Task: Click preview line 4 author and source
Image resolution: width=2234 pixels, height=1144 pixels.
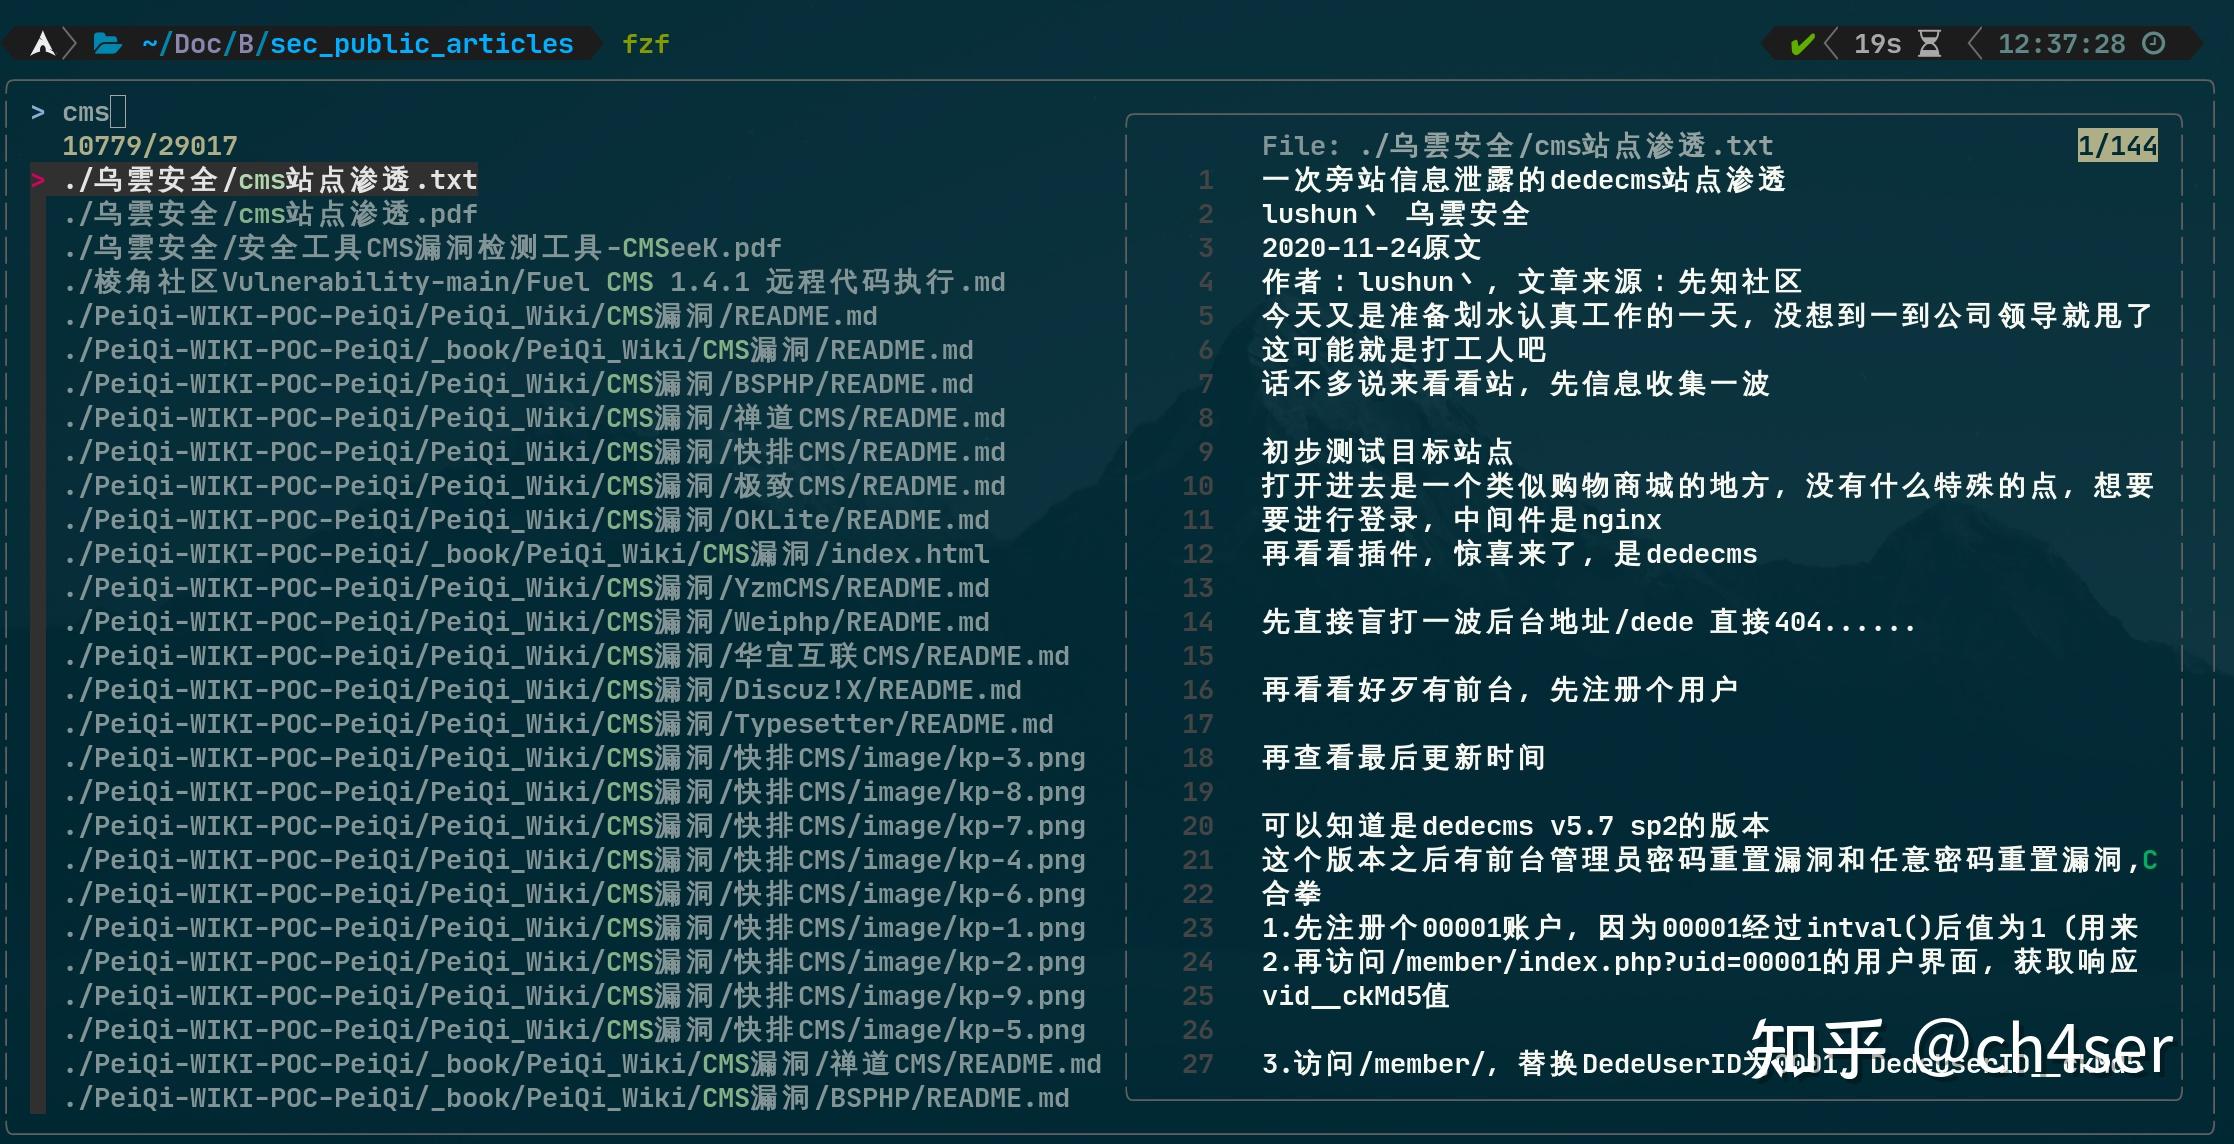Action: coord(1532,282)
